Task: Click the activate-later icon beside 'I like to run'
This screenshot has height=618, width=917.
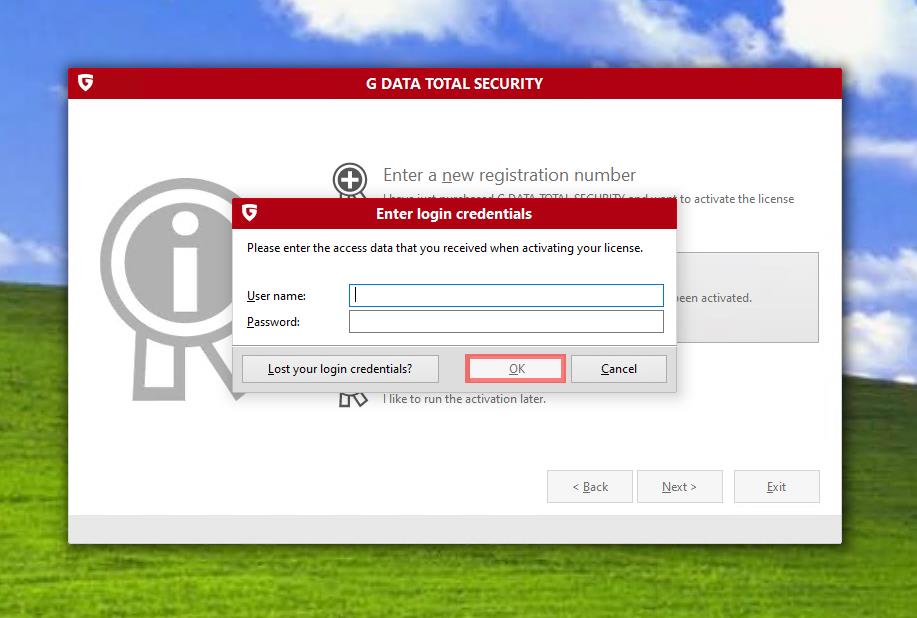Action: coord(353,400)
